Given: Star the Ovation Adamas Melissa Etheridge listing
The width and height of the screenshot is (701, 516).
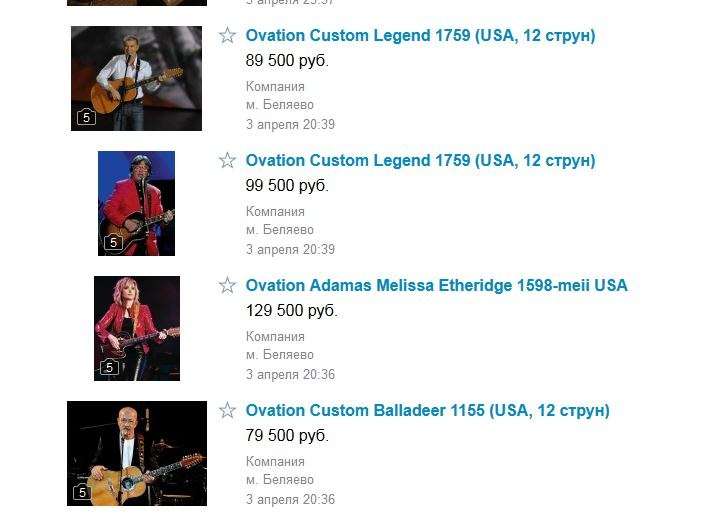Looking at the screenshot, I should (x=227, y=285).
